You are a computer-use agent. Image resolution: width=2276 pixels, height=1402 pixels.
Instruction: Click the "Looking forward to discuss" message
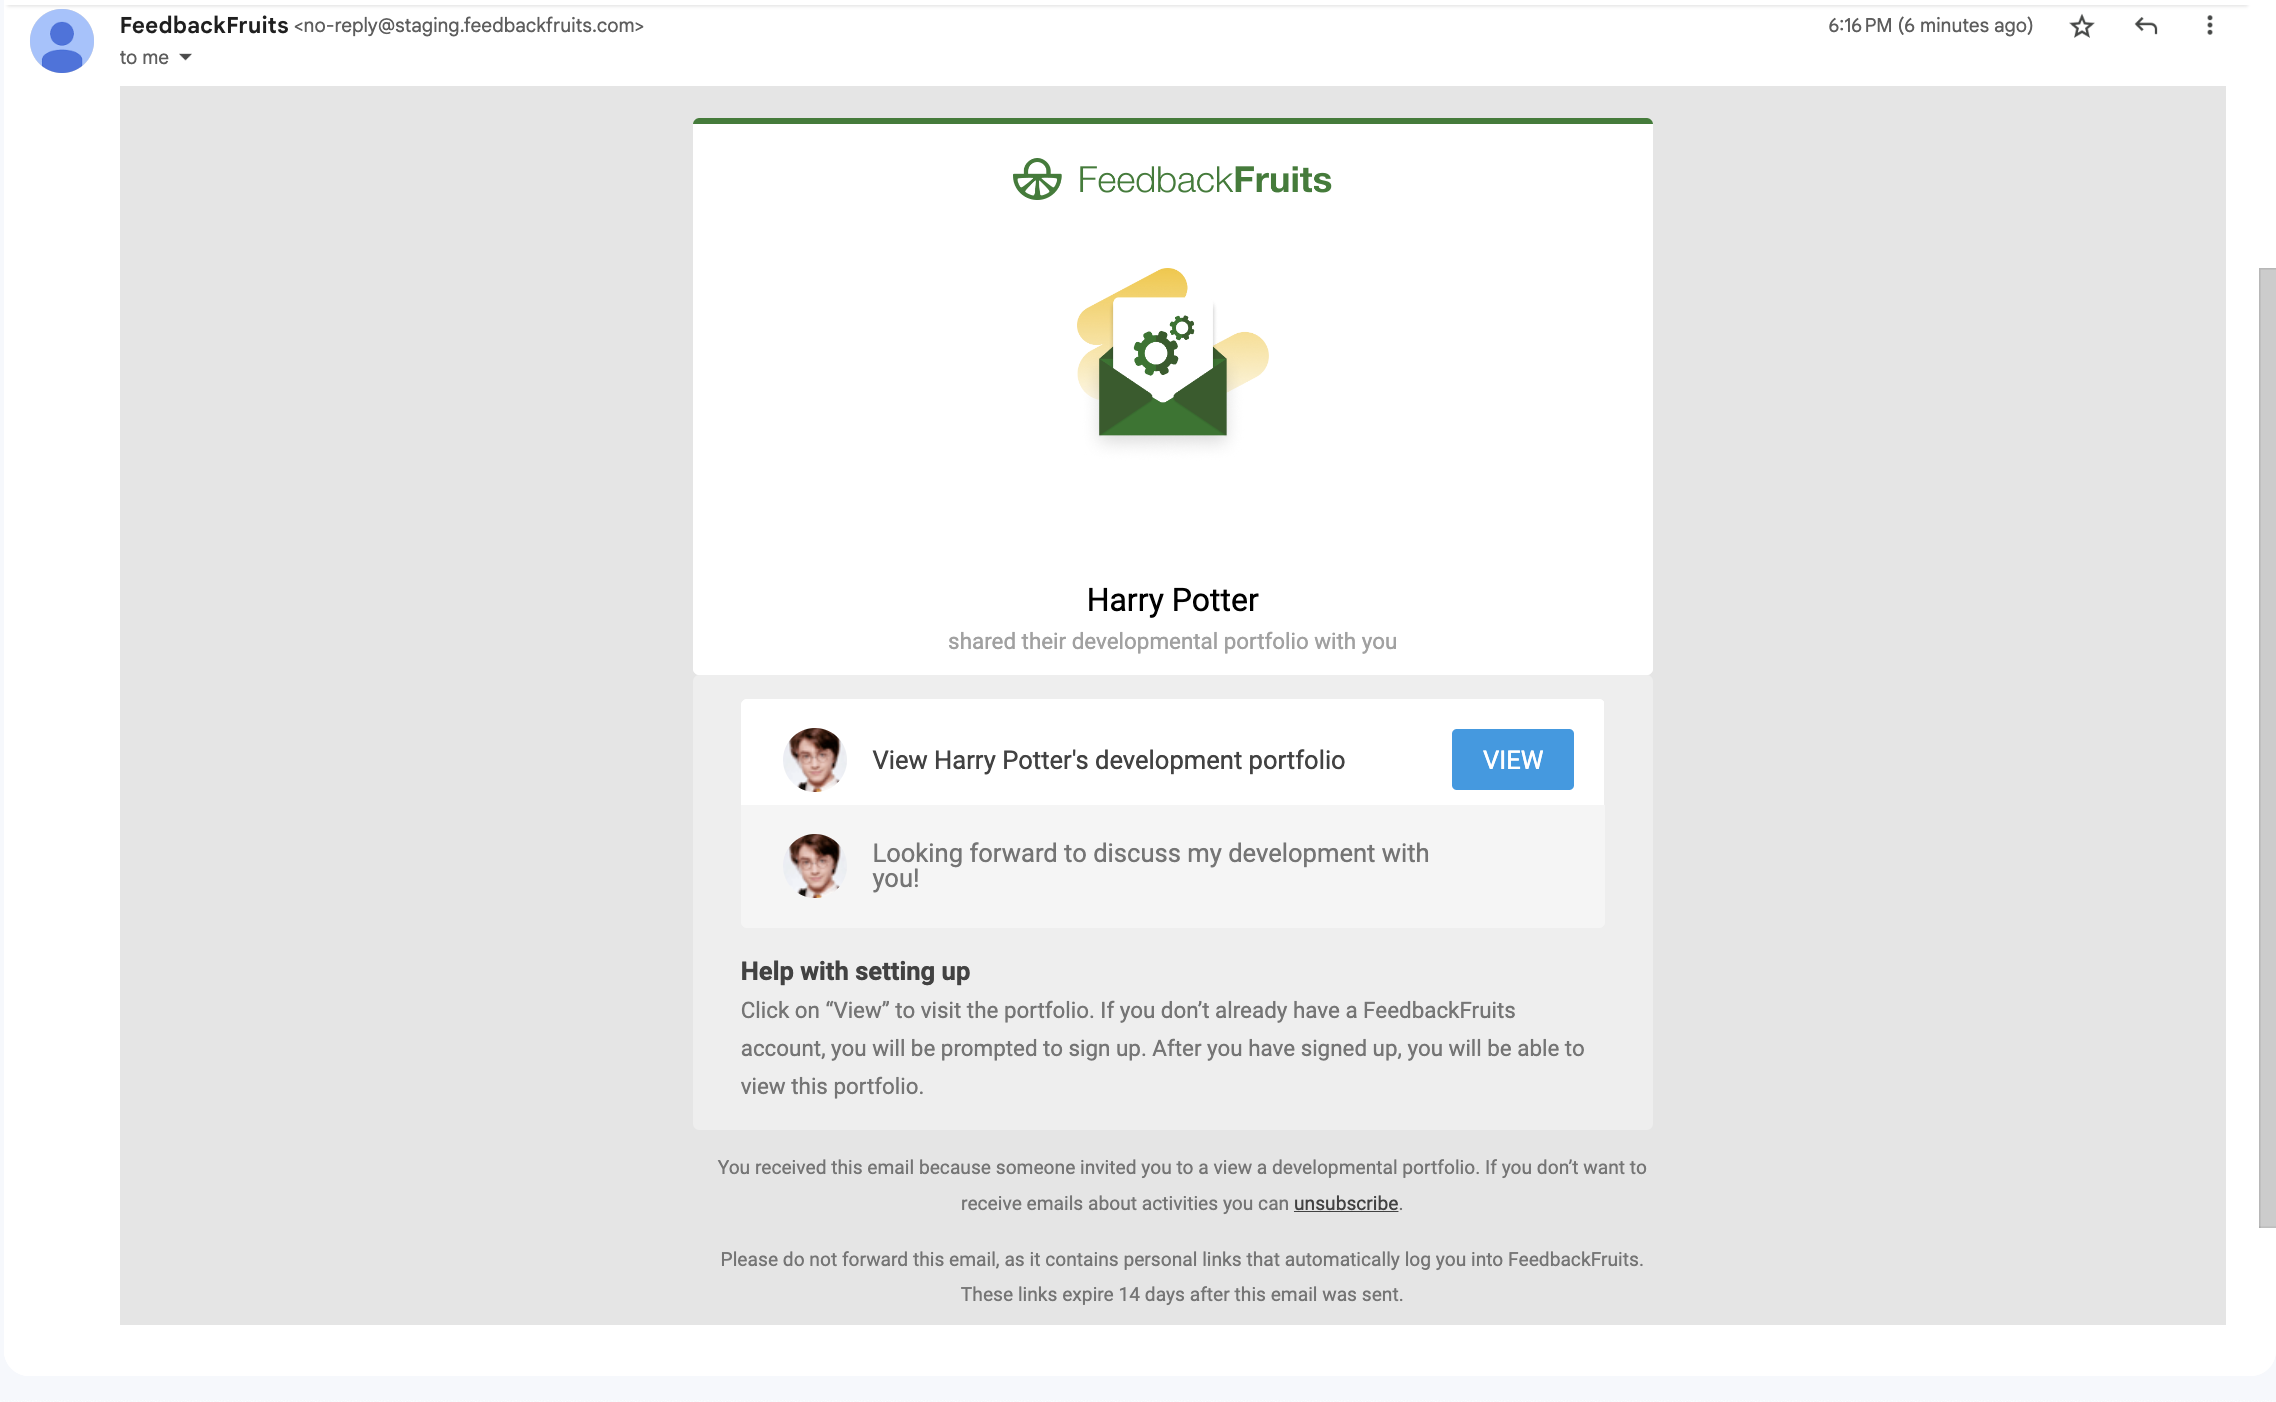[1150, 865]
